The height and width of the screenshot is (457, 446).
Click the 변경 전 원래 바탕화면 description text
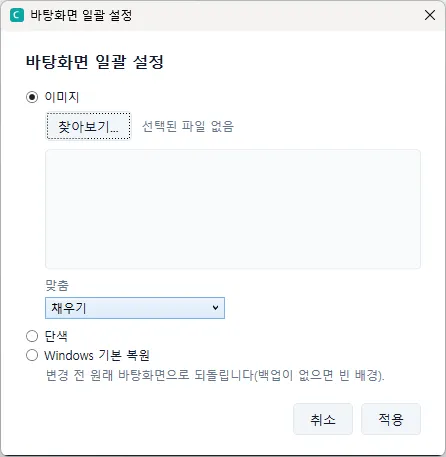215,375
